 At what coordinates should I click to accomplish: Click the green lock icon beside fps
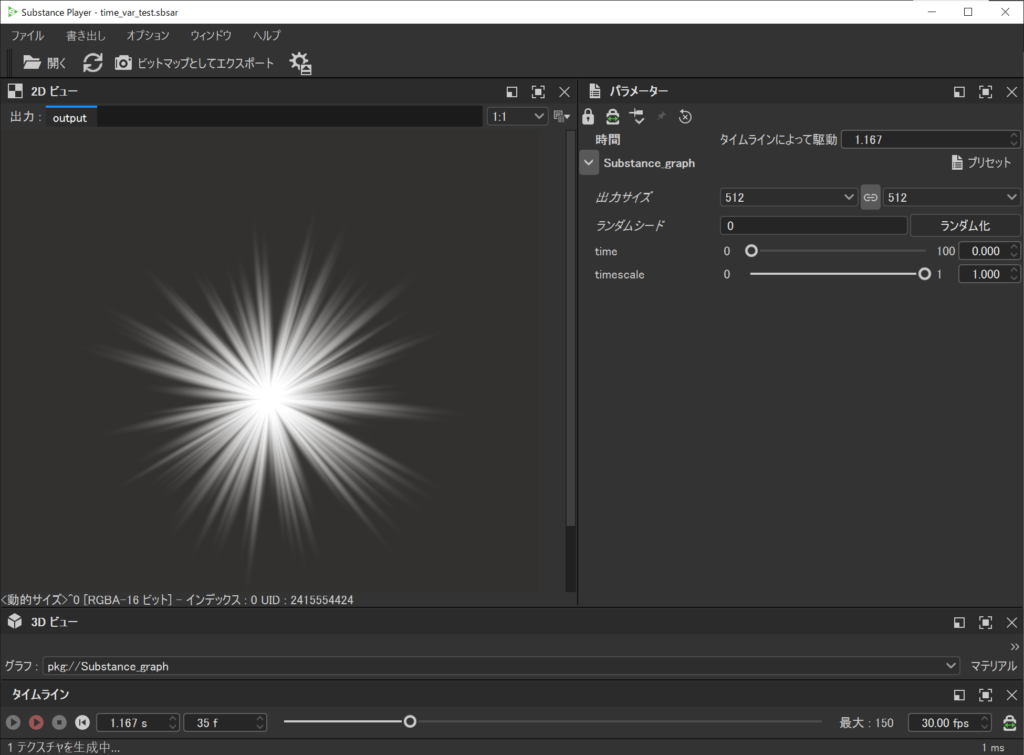[1009, 722]
